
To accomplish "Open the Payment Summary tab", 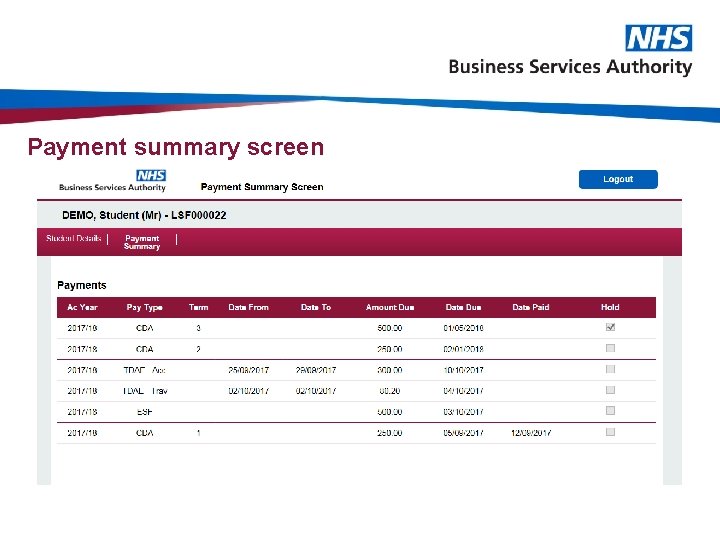I will (142, 242).
